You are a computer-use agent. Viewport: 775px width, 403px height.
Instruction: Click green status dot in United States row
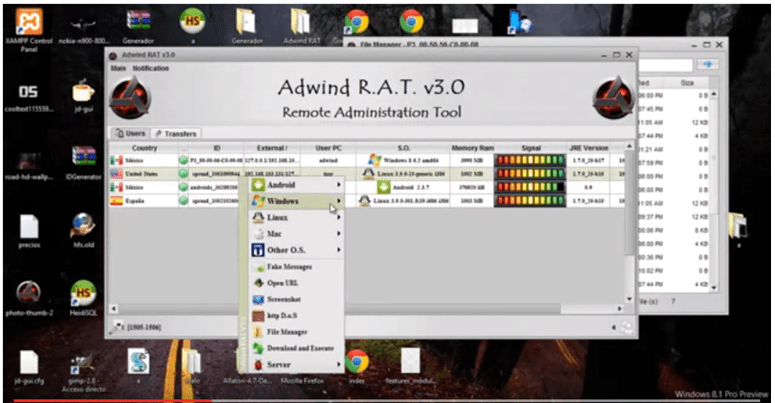(183, 174)
